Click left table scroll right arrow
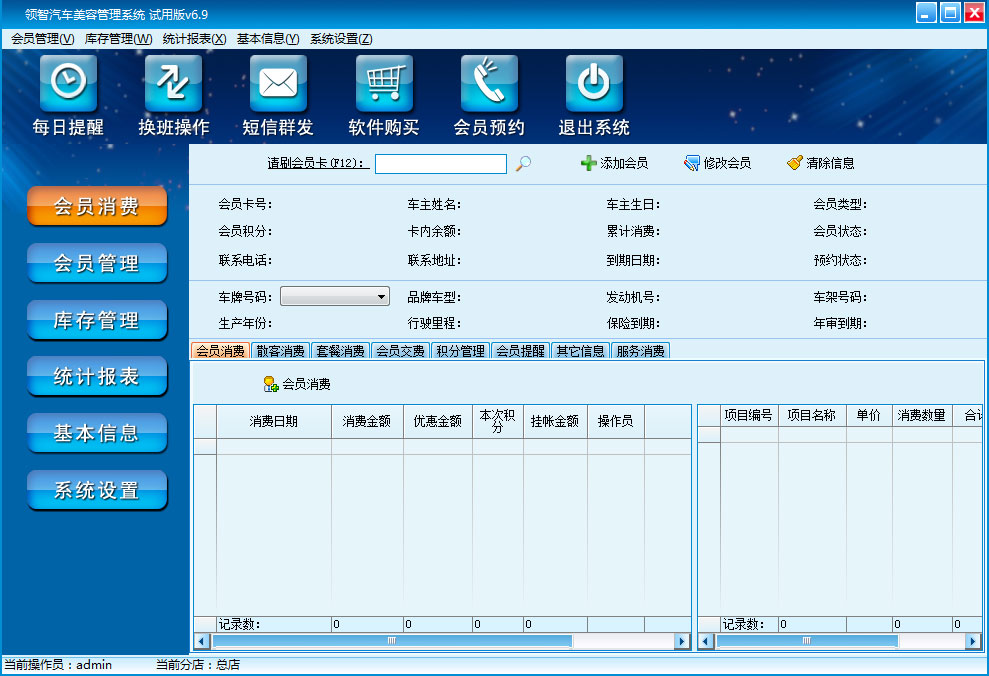The height and width of the screenshot is (676, 989). 681,641
